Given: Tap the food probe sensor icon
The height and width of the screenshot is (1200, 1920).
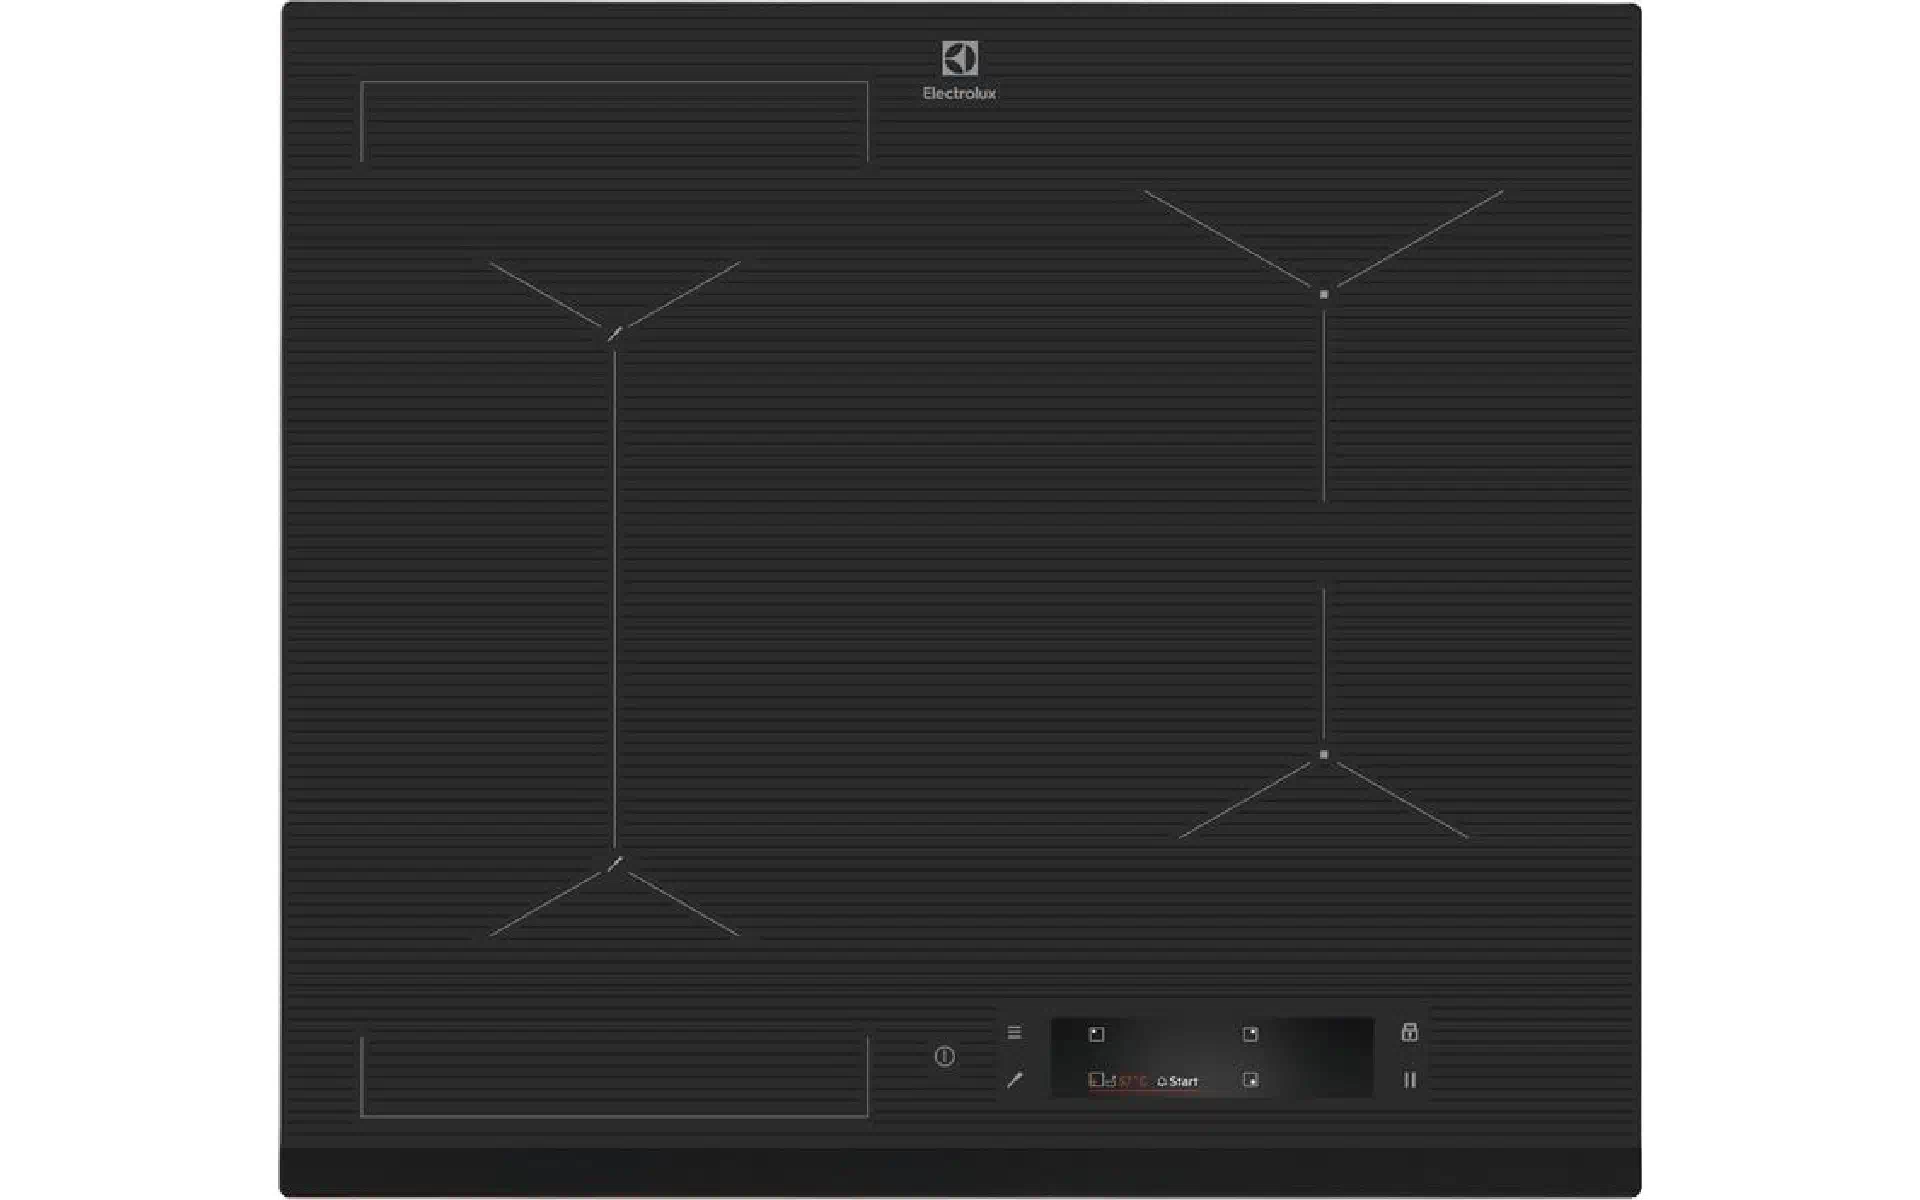Looking at the screenshot, I should [1014, 1080].
